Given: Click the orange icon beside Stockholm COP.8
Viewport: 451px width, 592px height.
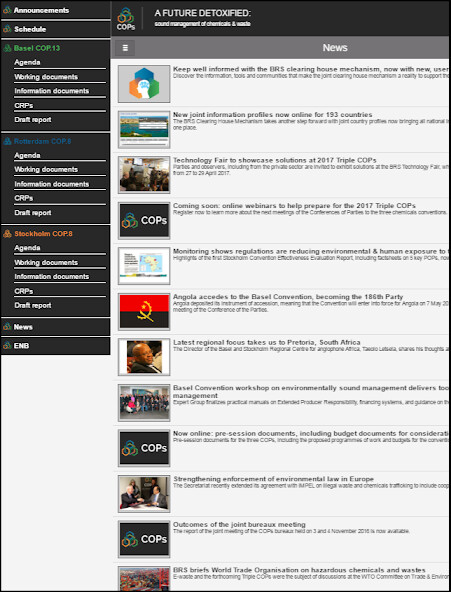Looking at the screenshot, I should coord(7,234).
